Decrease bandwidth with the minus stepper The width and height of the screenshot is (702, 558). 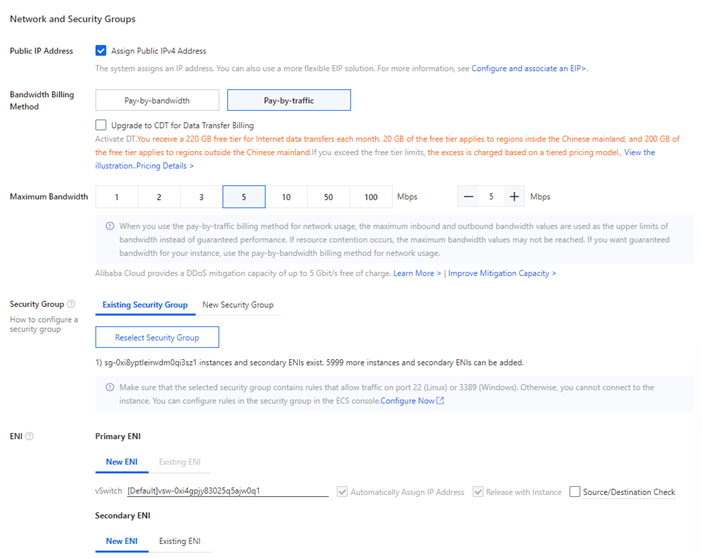(468, 197)
